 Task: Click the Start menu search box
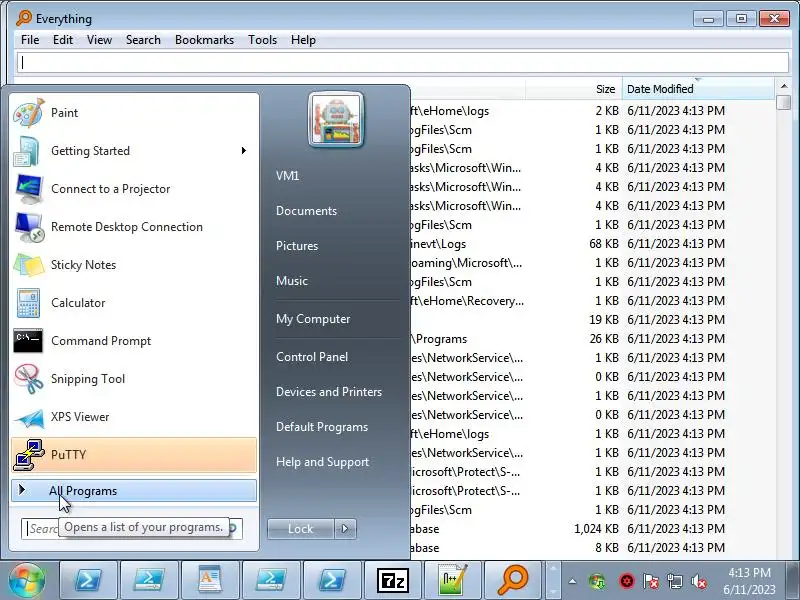[x=132, y=529]
